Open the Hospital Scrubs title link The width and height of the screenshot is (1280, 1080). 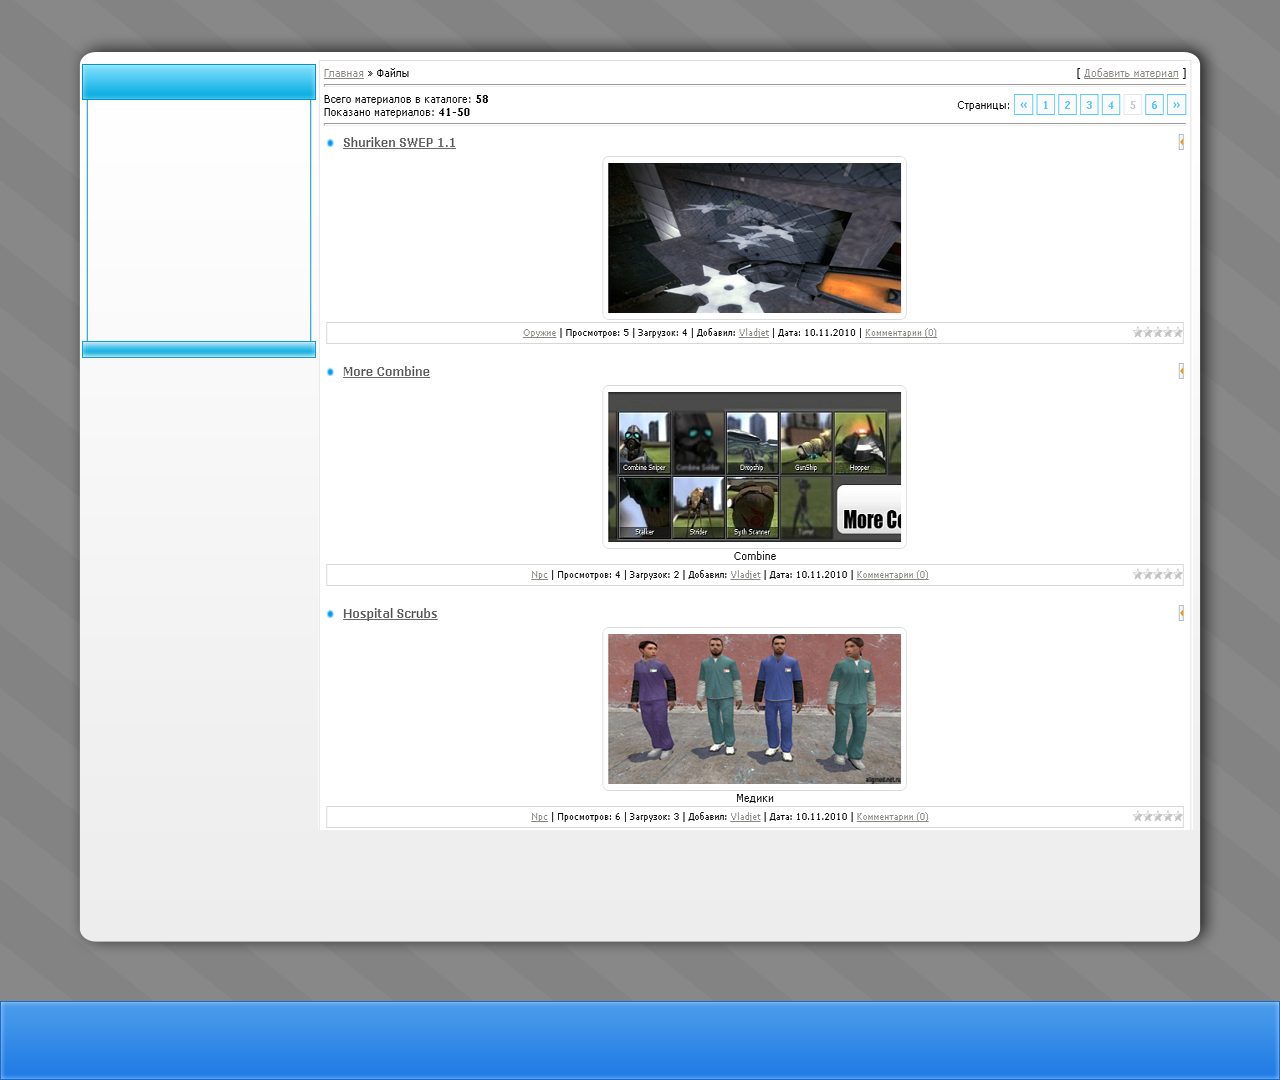click(x=390, y=614)
